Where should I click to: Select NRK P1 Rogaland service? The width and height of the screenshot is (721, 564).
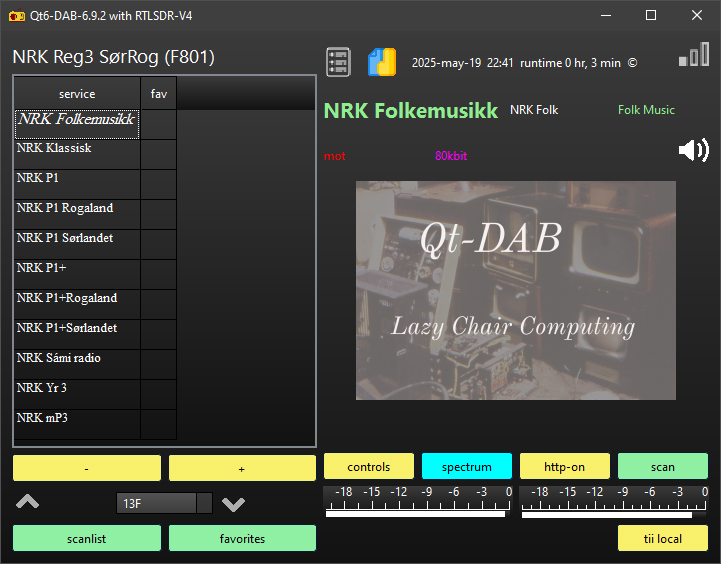click(x=77, y=214)
